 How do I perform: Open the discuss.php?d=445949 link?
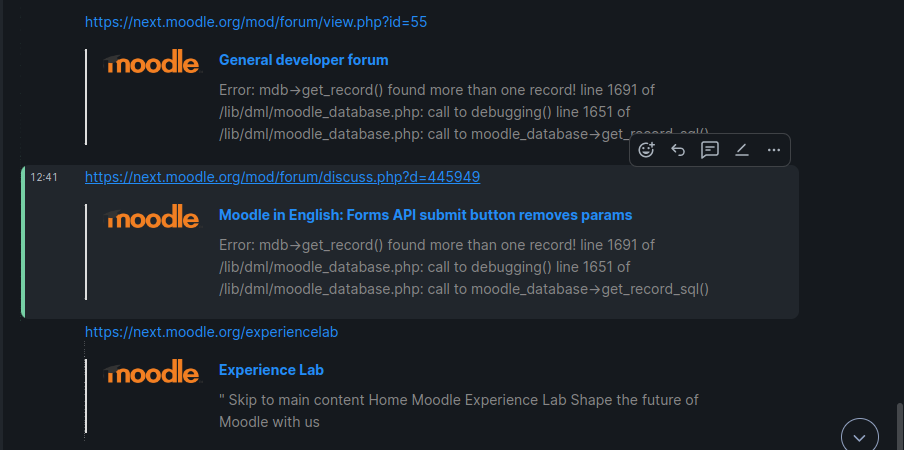pos(282,177)
